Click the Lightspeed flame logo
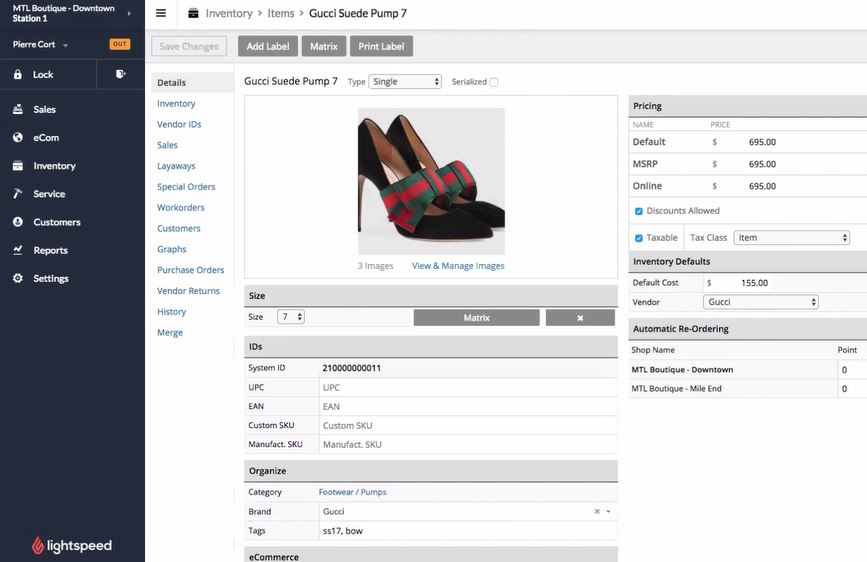This screenshot has height=562, width=867. coord(38,545)
